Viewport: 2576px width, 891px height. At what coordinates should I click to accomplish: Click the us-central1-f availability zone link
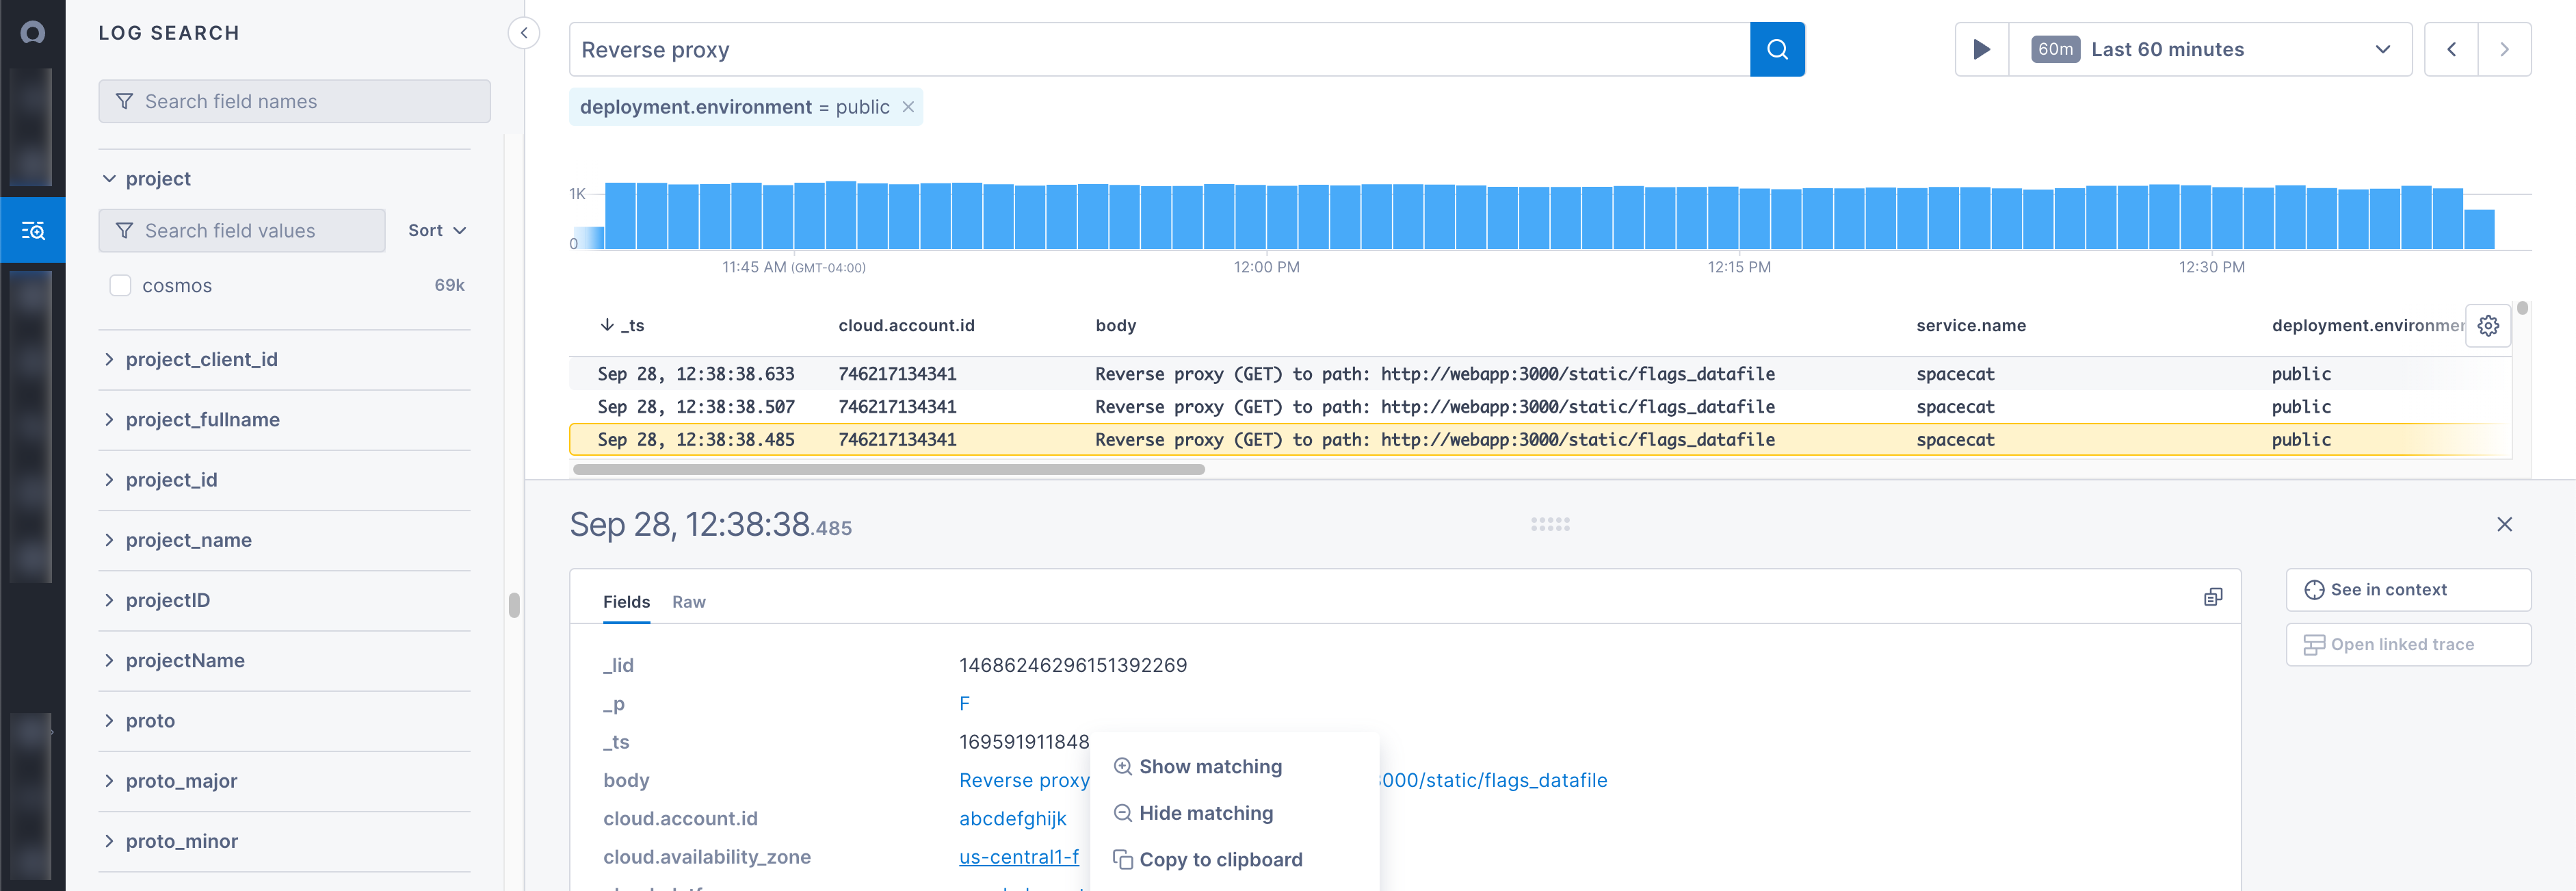1018,857
